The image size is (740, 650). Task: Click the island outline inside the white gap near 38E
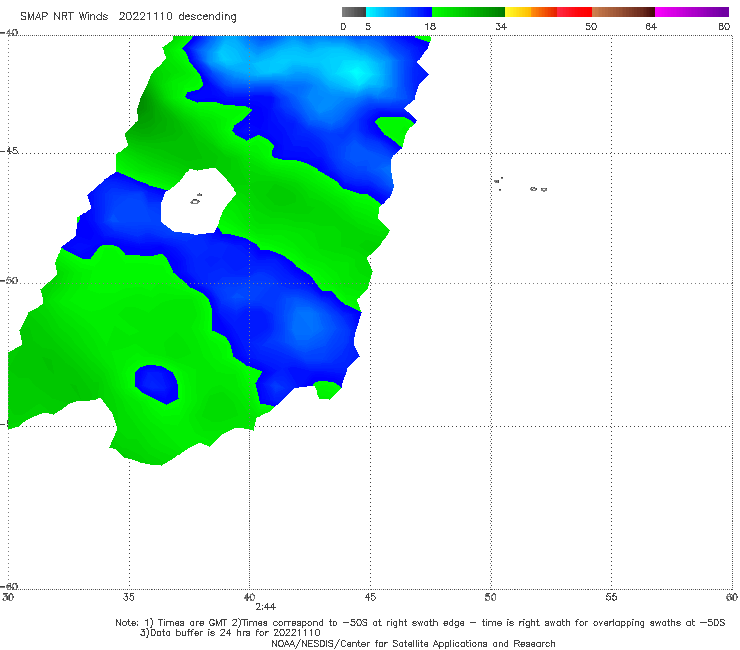pyautogui.click(x=196, y=200)
